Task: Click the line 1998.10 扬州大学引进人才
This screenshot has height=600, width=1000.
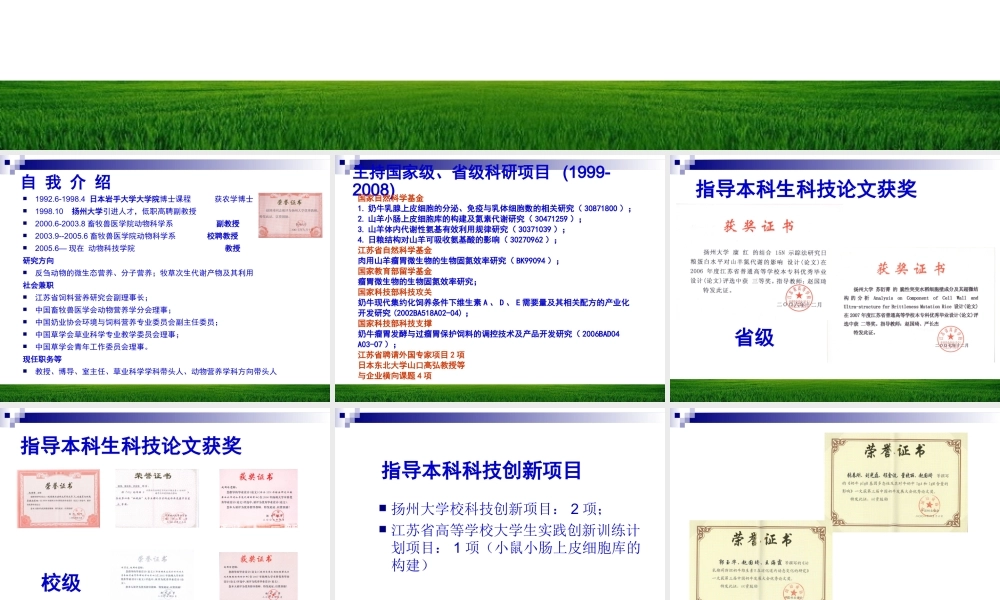Action: [115, 211]
